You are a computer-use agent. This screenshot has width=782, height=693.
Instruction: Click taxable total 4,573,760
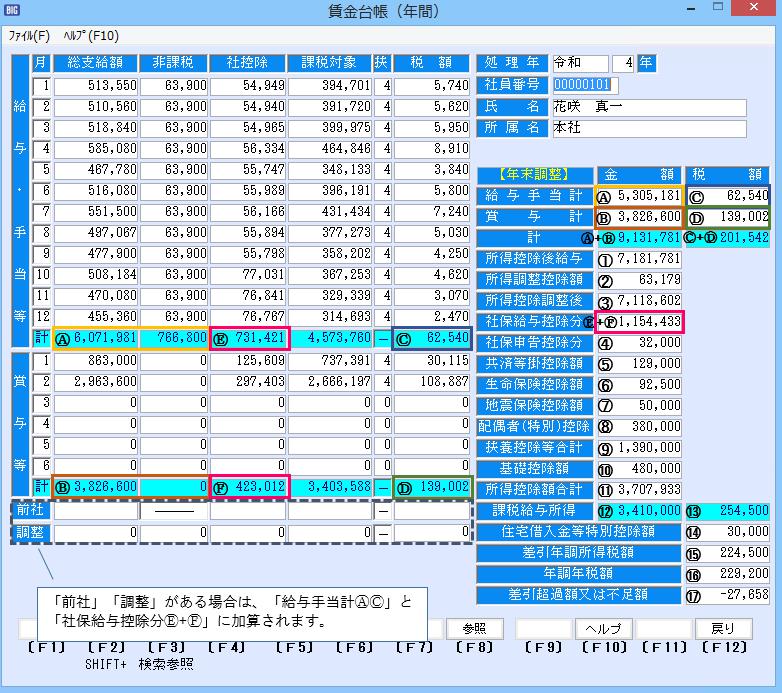point(331,338)
